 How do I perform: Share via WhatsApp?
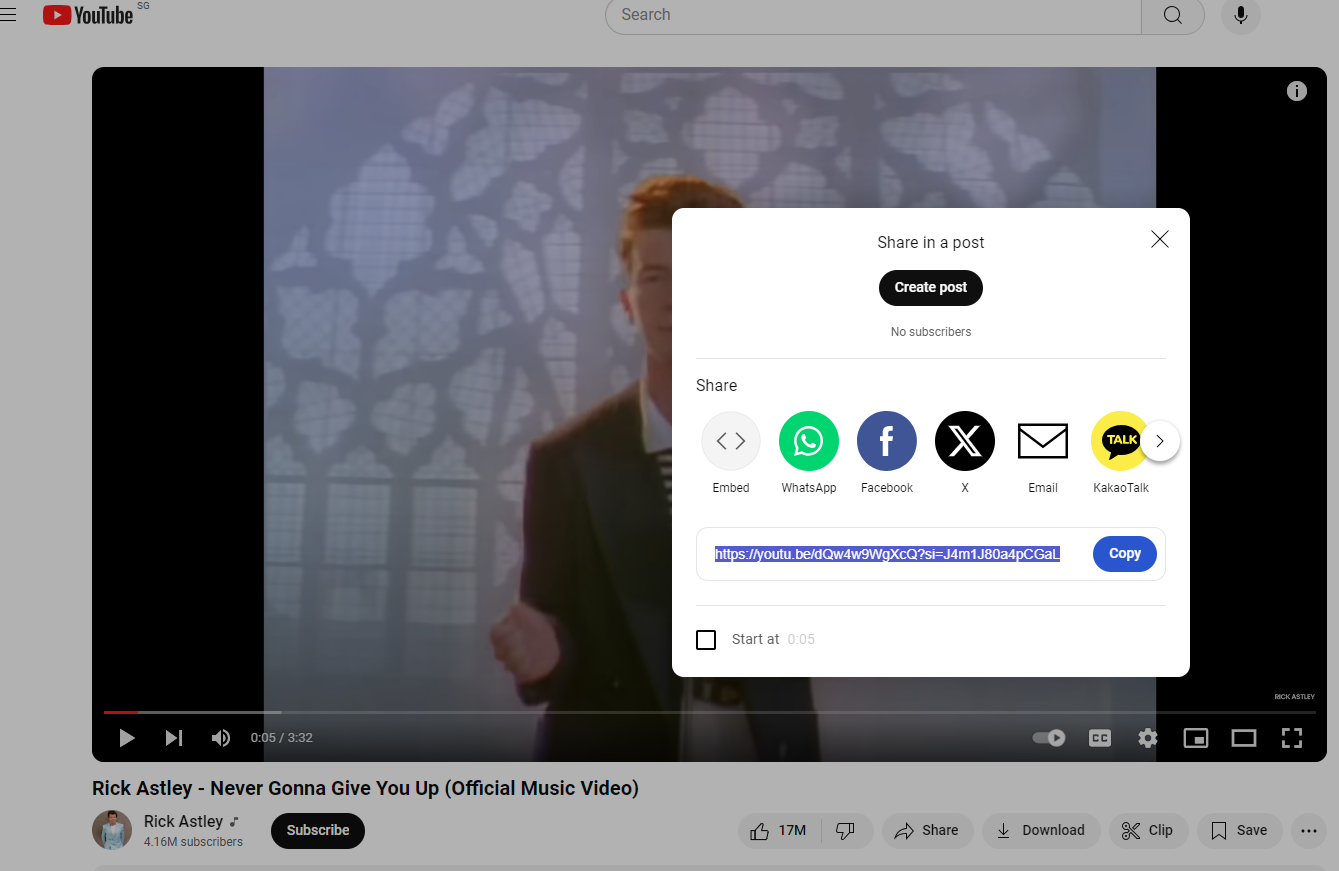coord(809,452)
